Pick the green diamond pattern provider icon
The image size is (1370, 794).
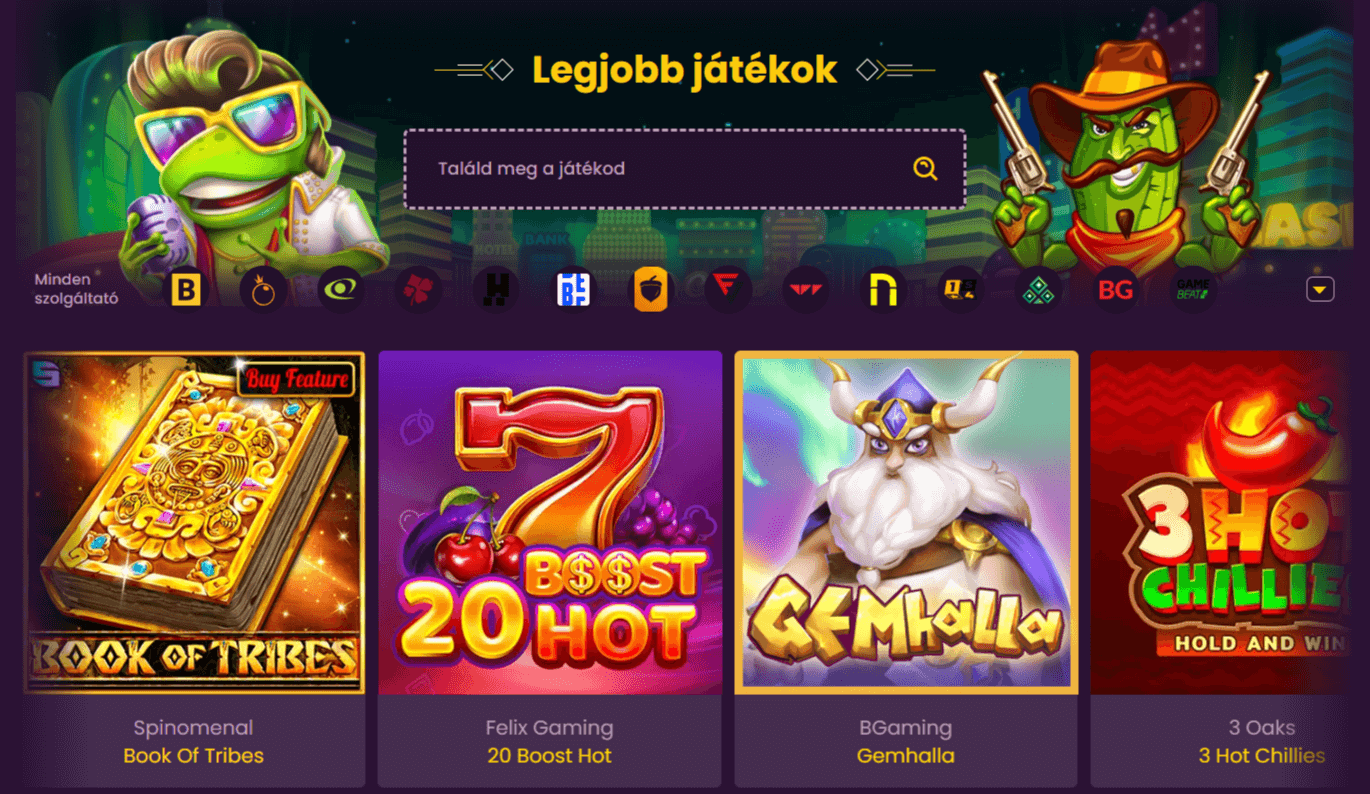point(1038,290)
